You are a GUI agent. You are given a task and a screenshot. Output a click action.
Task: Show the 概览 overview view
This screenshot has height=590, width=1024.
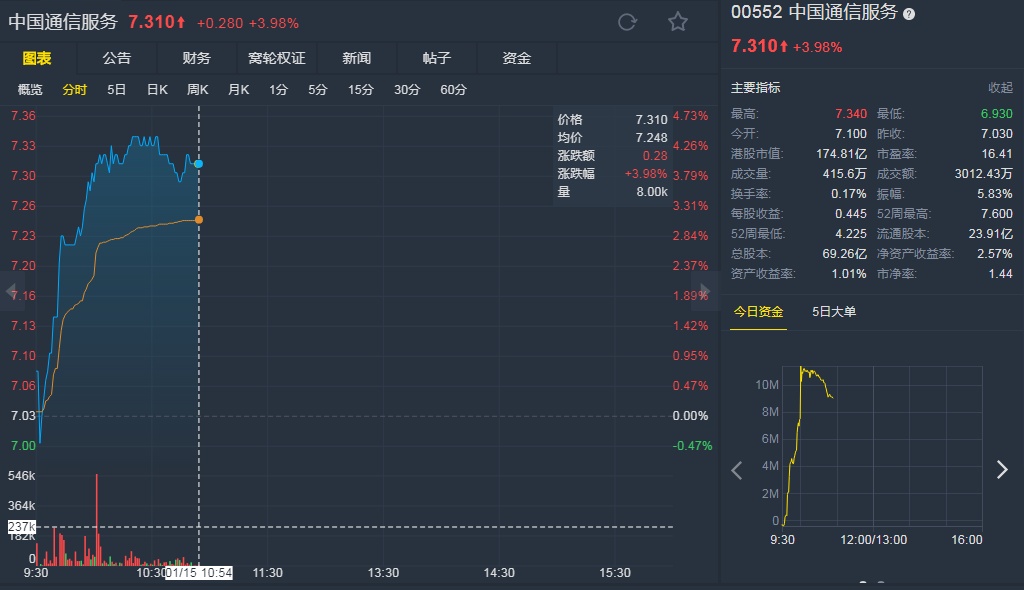[30, 90]
